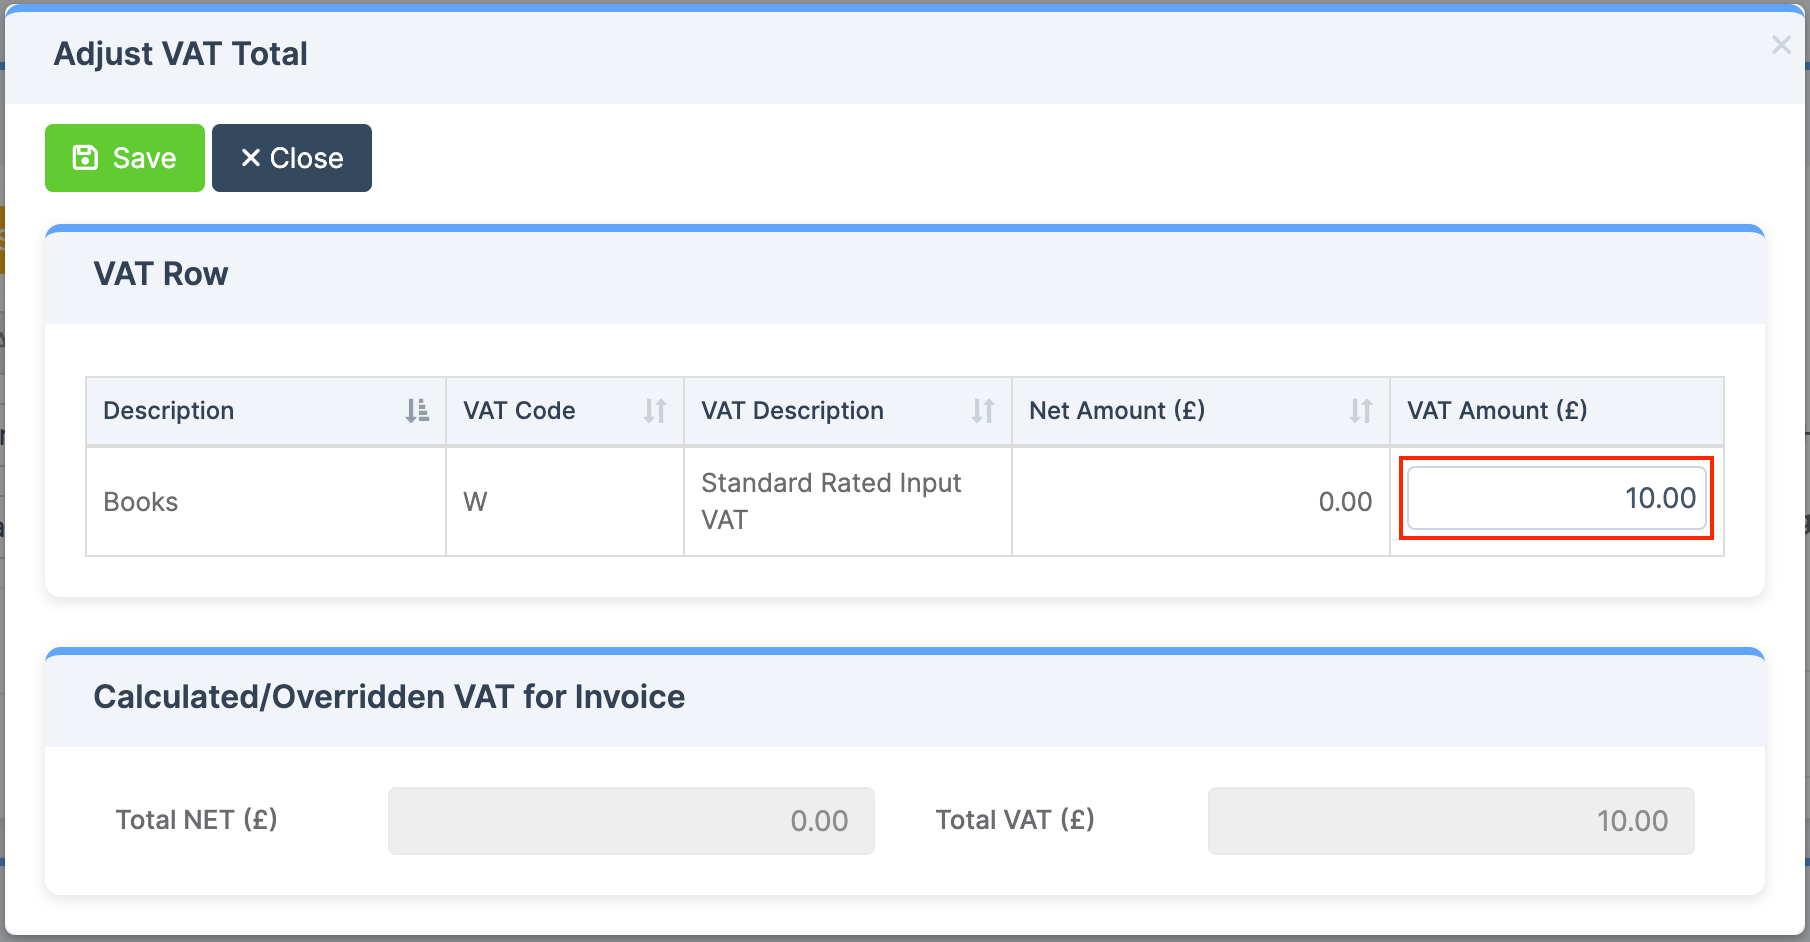Click the VAT Row panel heading
Image resolution: width=1810 pixels, height=942 pixels.
tap(161, 274)
